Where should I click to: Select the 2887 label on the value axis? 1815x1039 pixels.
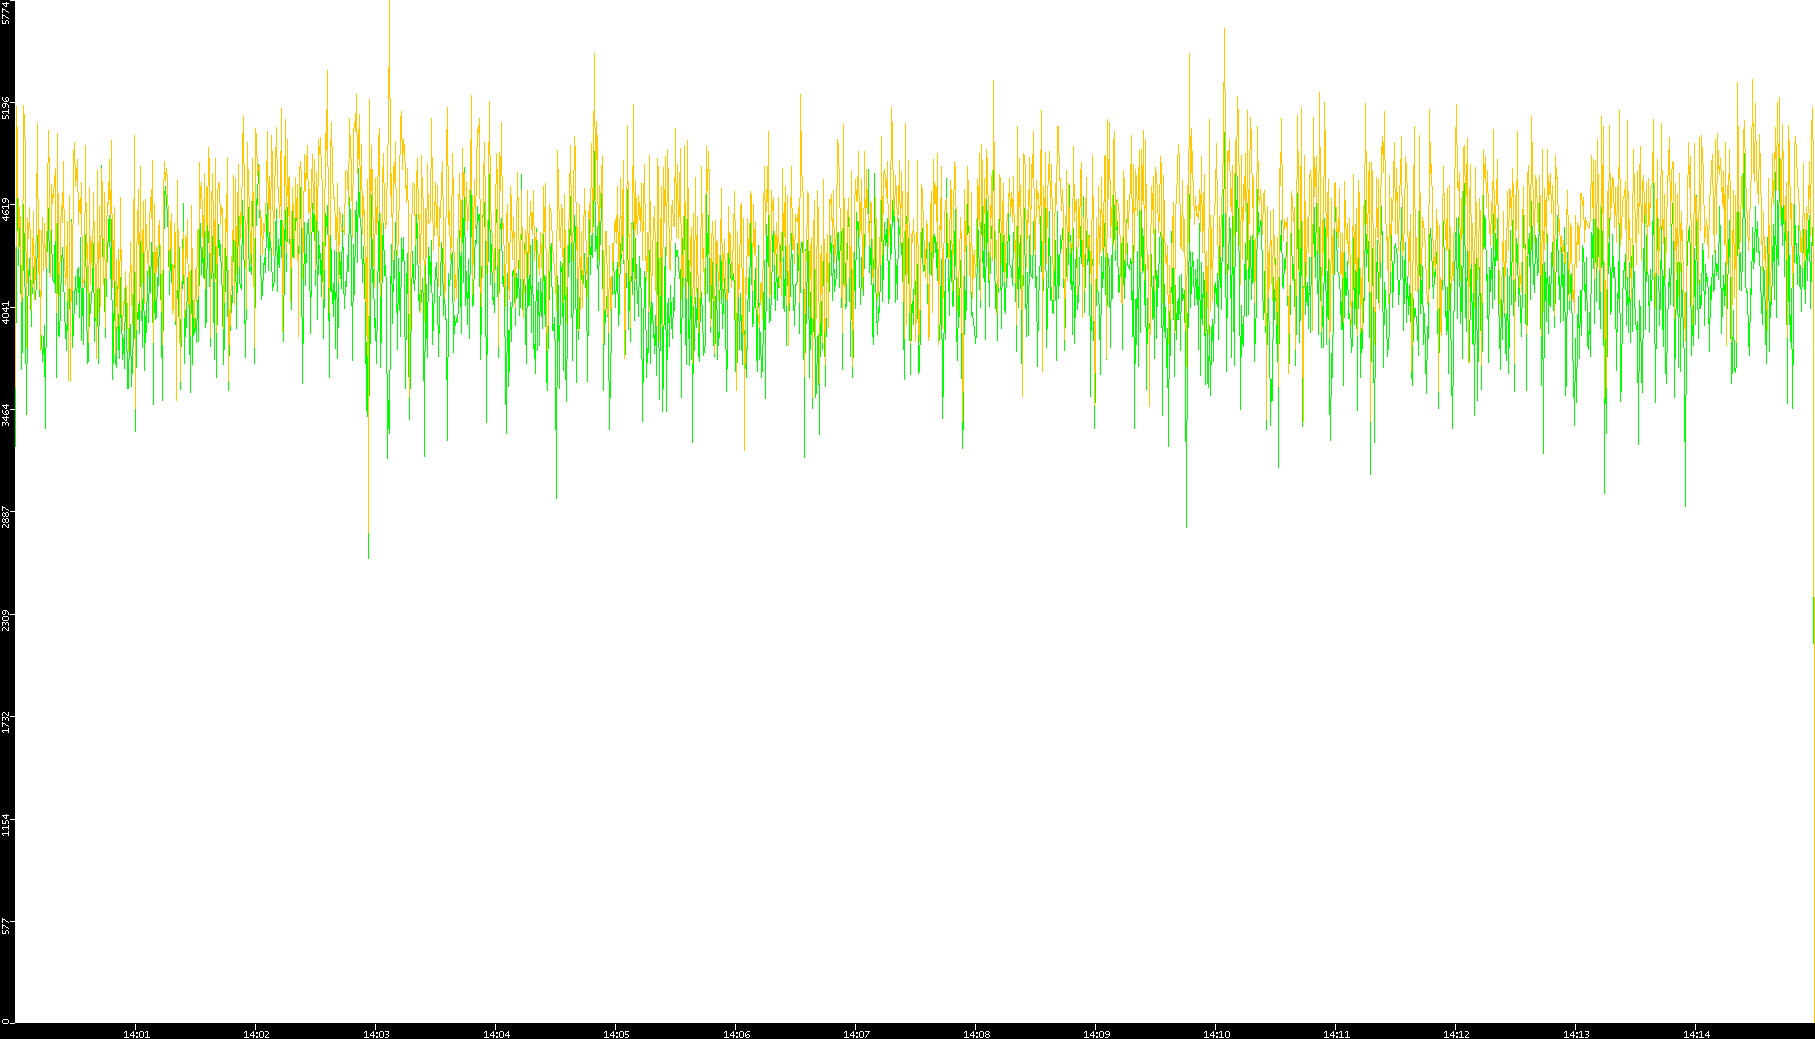point(6,516)
